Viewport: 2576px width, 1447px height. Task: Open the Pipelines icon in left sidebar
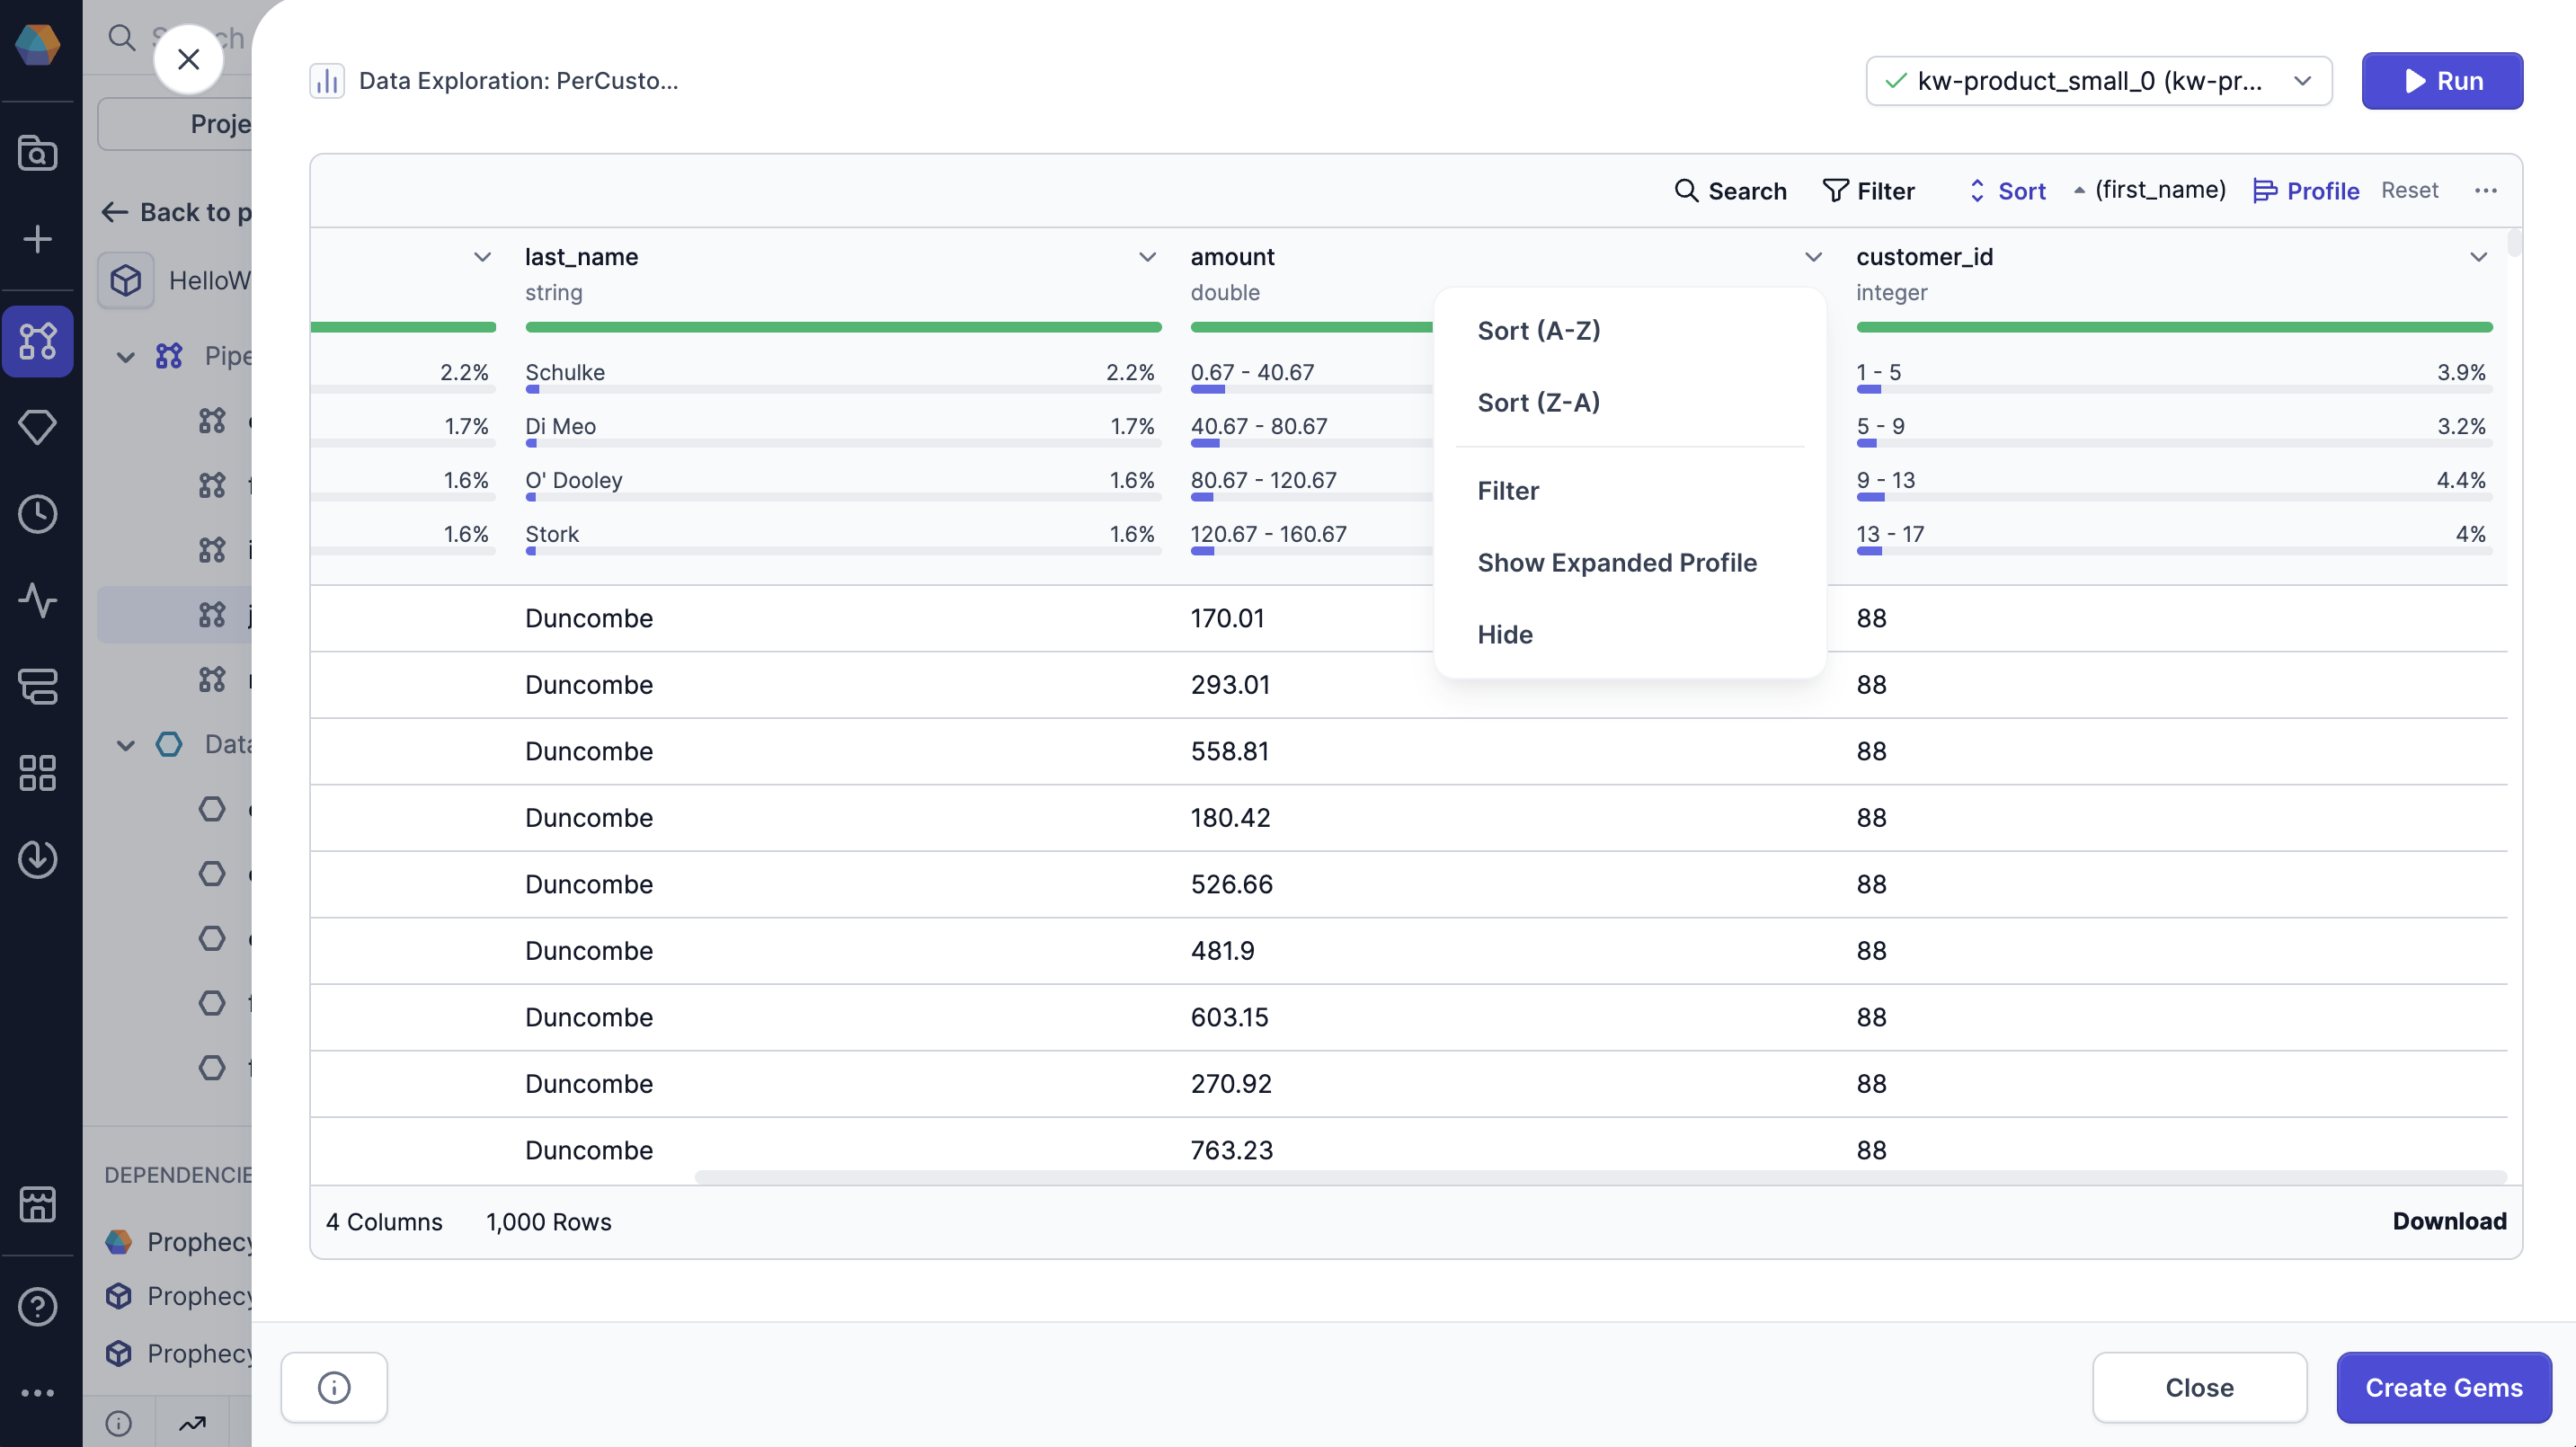pyautogui.click(x=38, y=341)
